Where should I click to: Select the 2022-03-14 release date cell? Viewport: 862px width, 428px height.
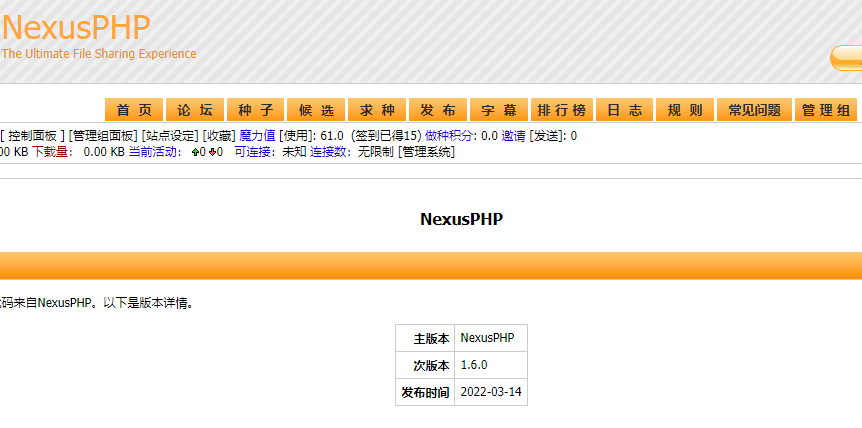(491, 392)
